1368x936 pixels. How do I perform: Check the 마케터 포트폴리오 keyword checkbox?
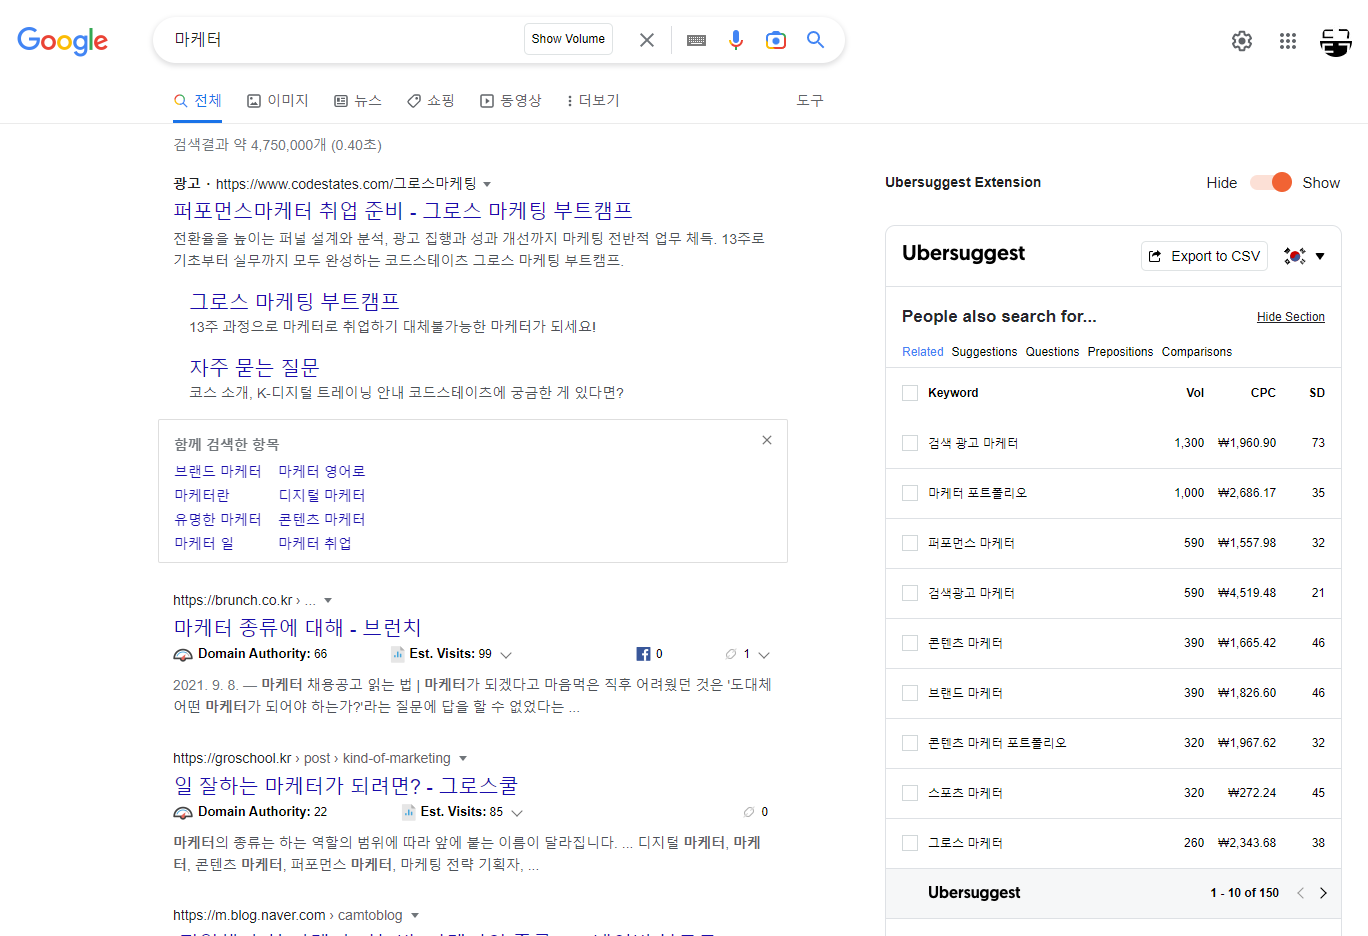click(910, 493)
